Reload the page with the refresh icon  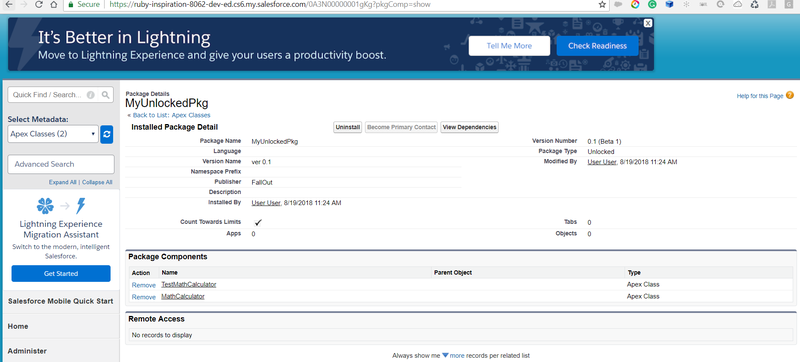click(x=39, y=4)
